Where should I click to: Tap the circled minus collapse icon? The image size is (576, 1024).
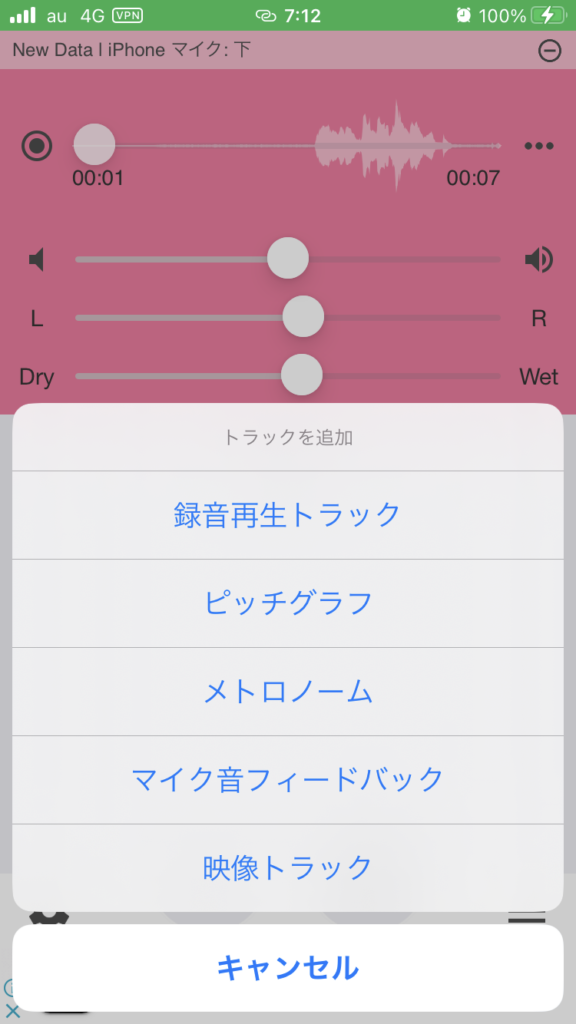pos(550,51)
